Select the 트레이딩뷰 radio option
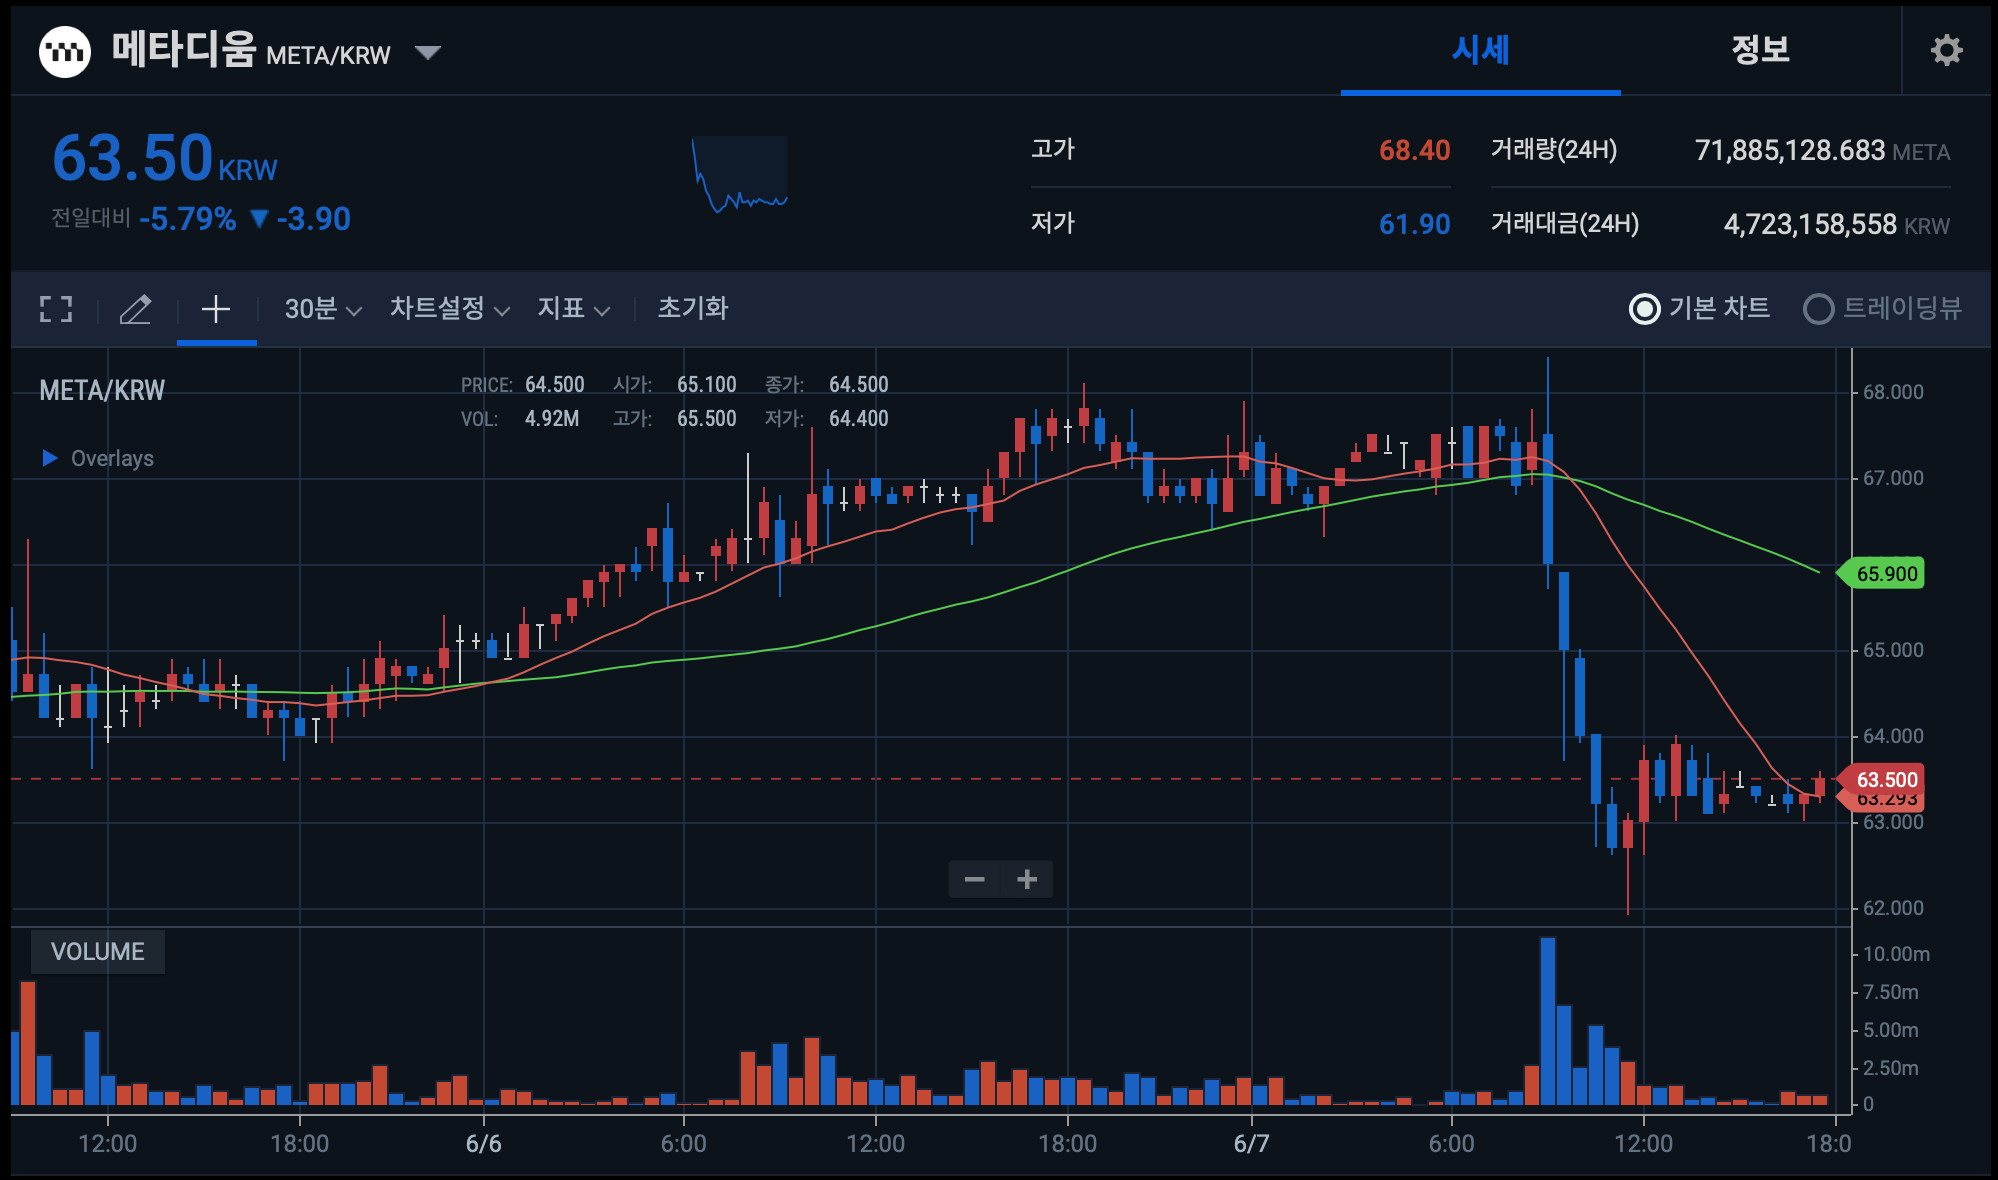Viewport: 1998px width, 1180px height. pyautogui.click(x=1882, y=308)
